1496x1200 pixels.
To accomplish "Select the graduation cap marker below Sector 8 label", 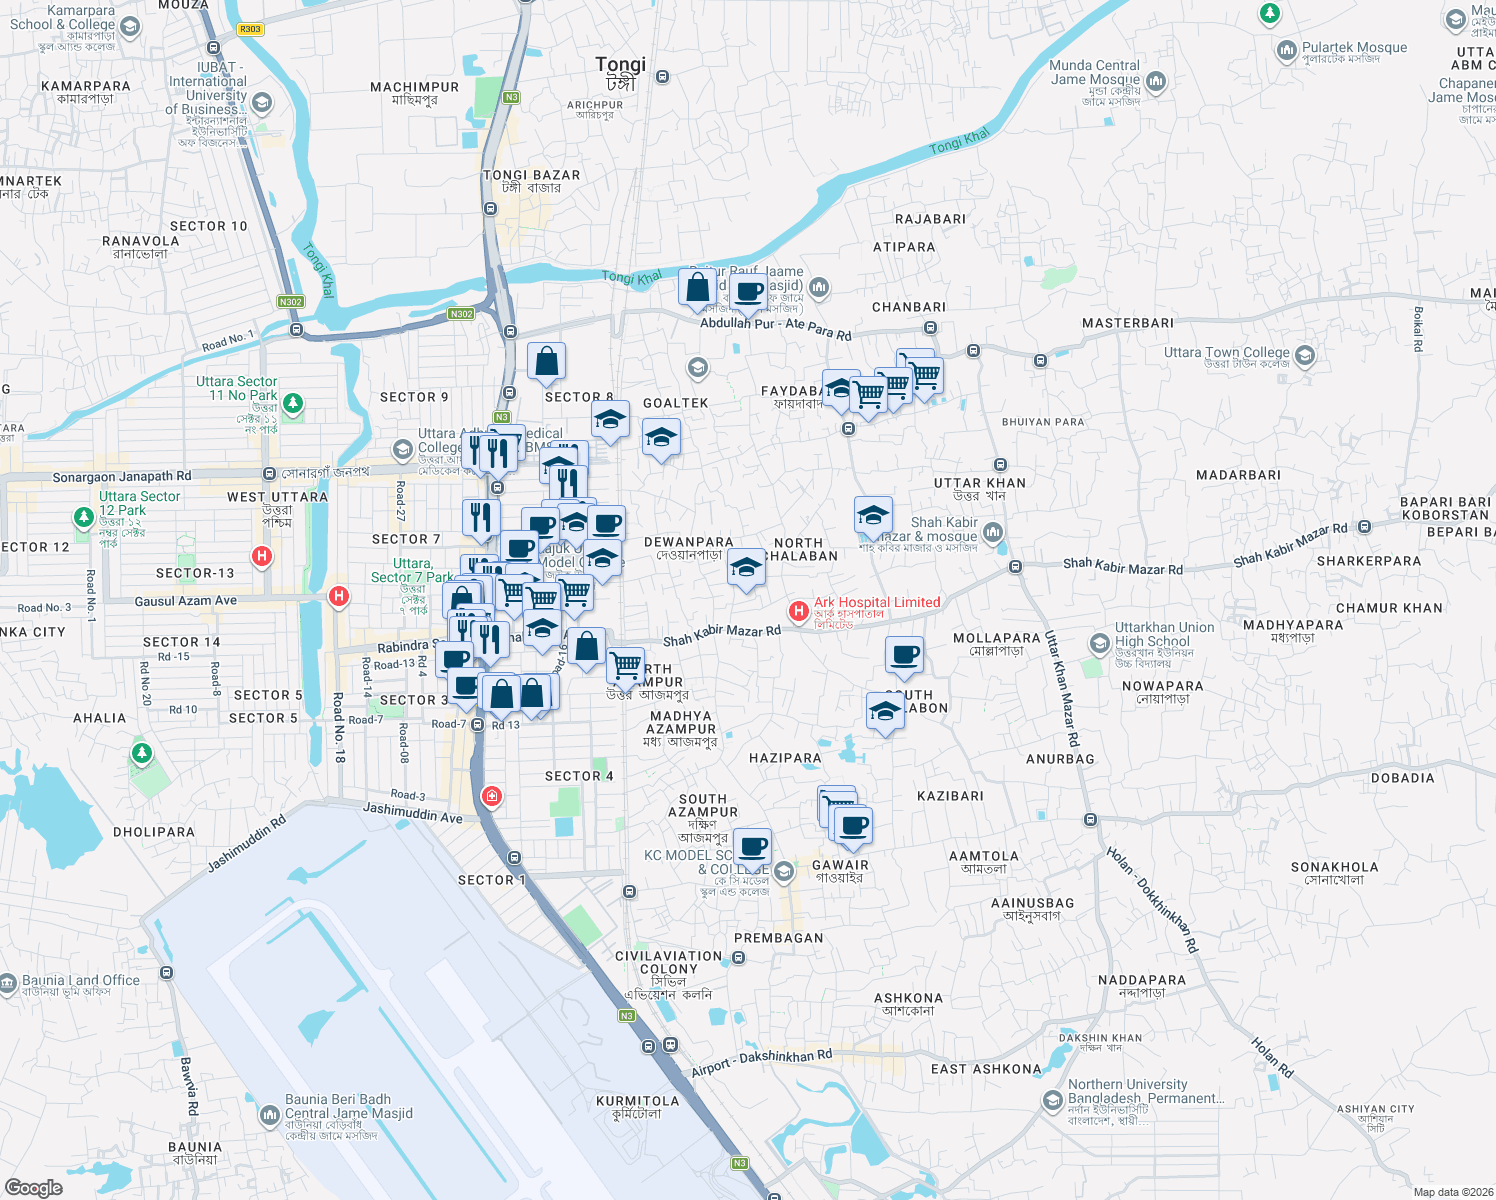I will pos(610,422).
